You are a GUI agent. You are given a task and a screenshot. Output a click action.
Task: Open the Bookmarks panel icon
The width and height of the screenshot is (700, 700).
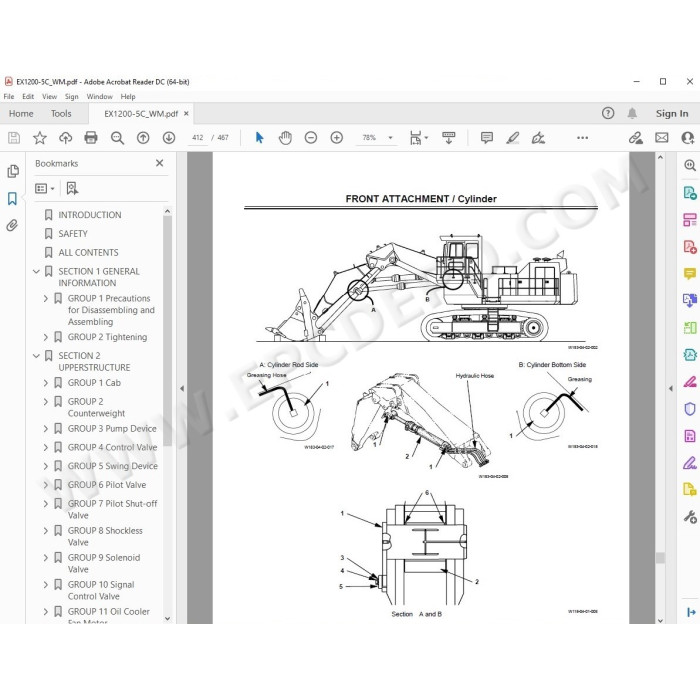click(x=12, y=198)
